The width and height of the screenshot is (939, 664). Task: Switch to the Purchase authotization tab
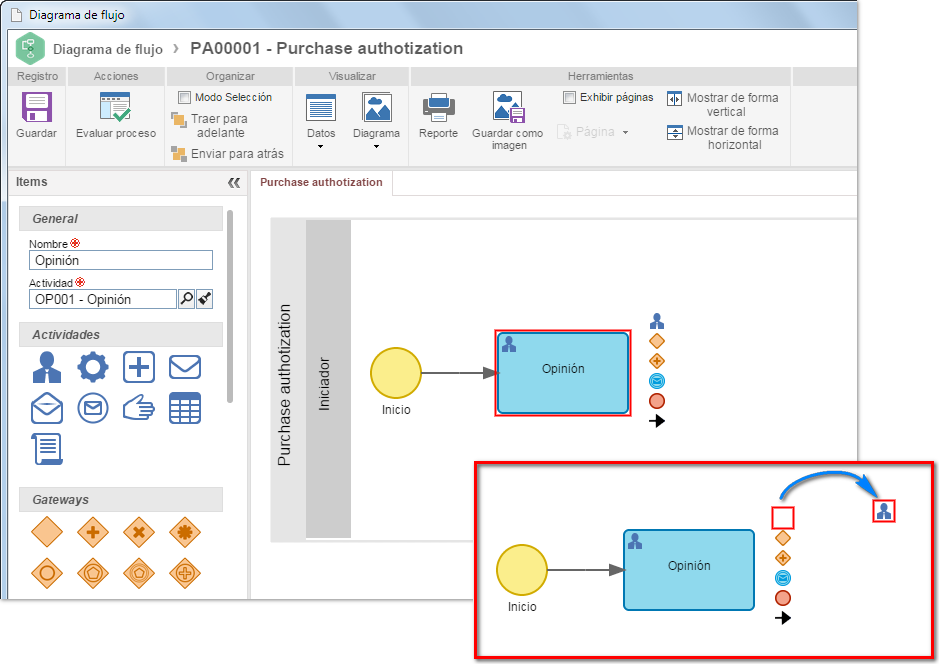(321, 182)
